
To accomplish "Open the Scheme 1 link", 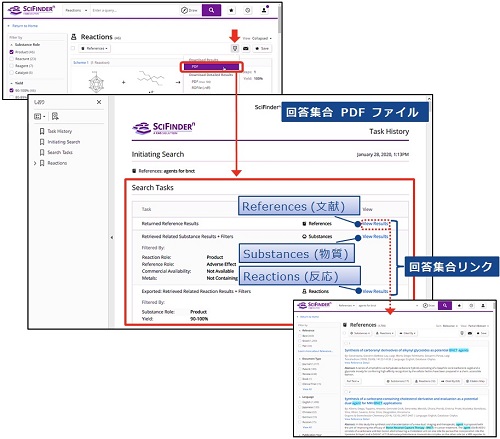I will [81, 62].
